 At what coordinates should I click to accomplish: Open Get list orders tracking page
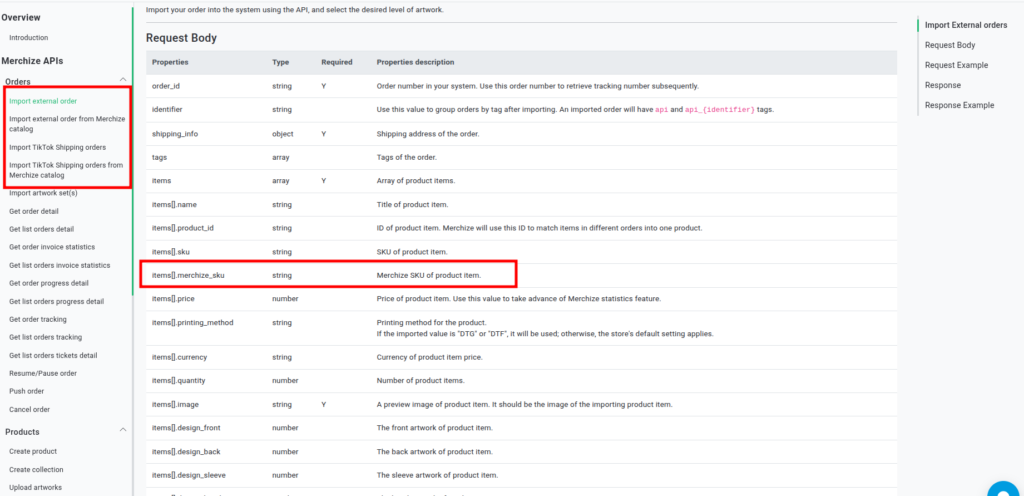point(46,337)
